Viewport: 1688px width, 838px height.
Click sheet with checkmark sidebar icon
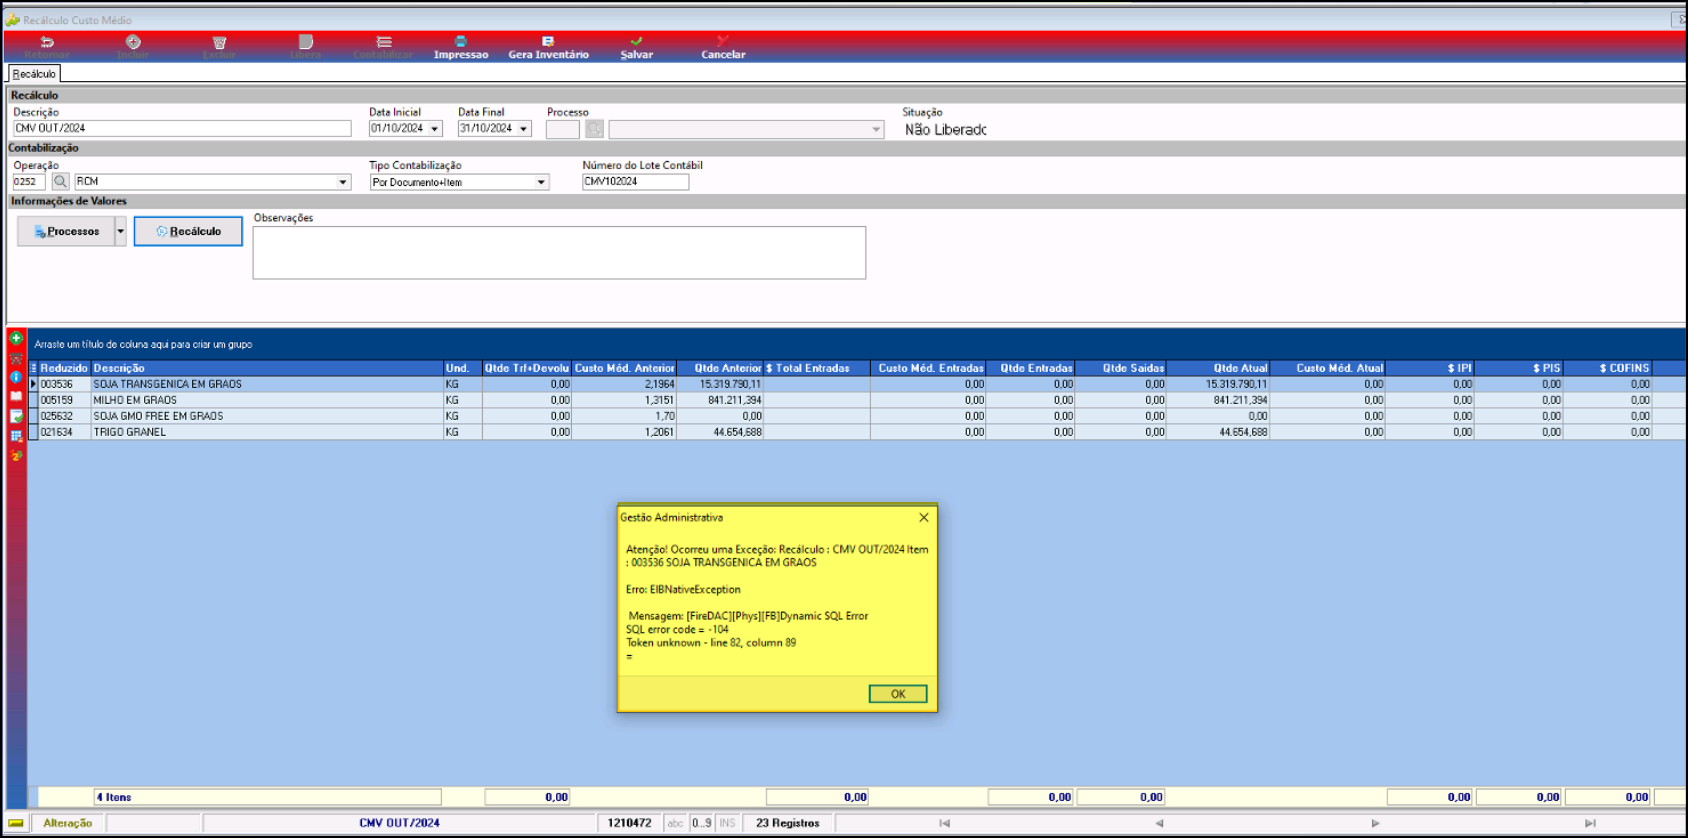coord(16,416)
